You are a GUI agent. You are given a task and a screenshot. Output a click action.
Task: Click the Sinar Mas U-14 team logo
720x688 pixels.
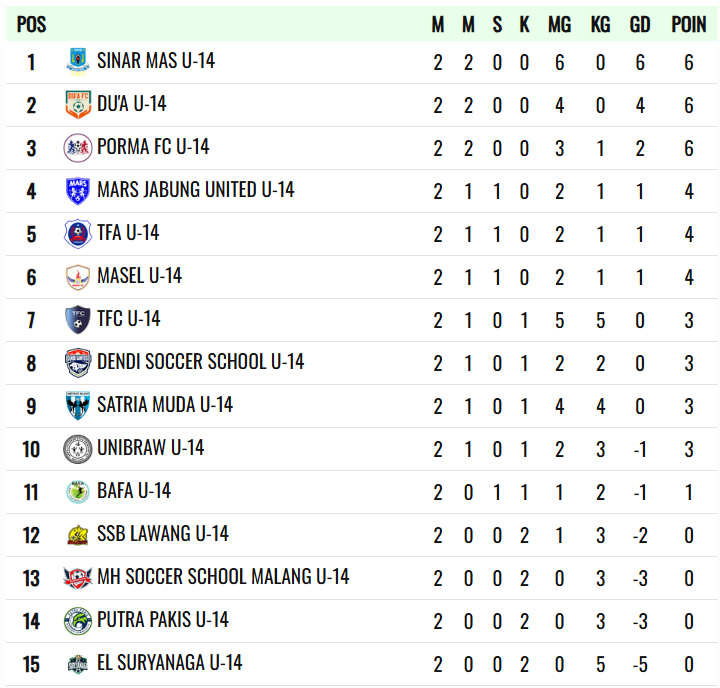(78, 61)
